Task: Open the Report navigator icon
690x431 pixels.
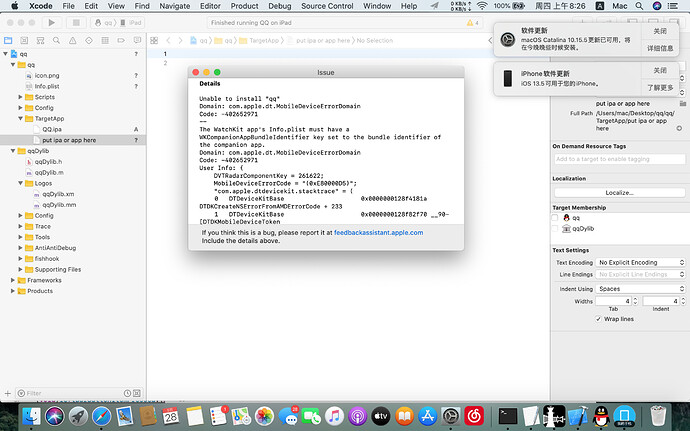Action: (x=137, y=41)
